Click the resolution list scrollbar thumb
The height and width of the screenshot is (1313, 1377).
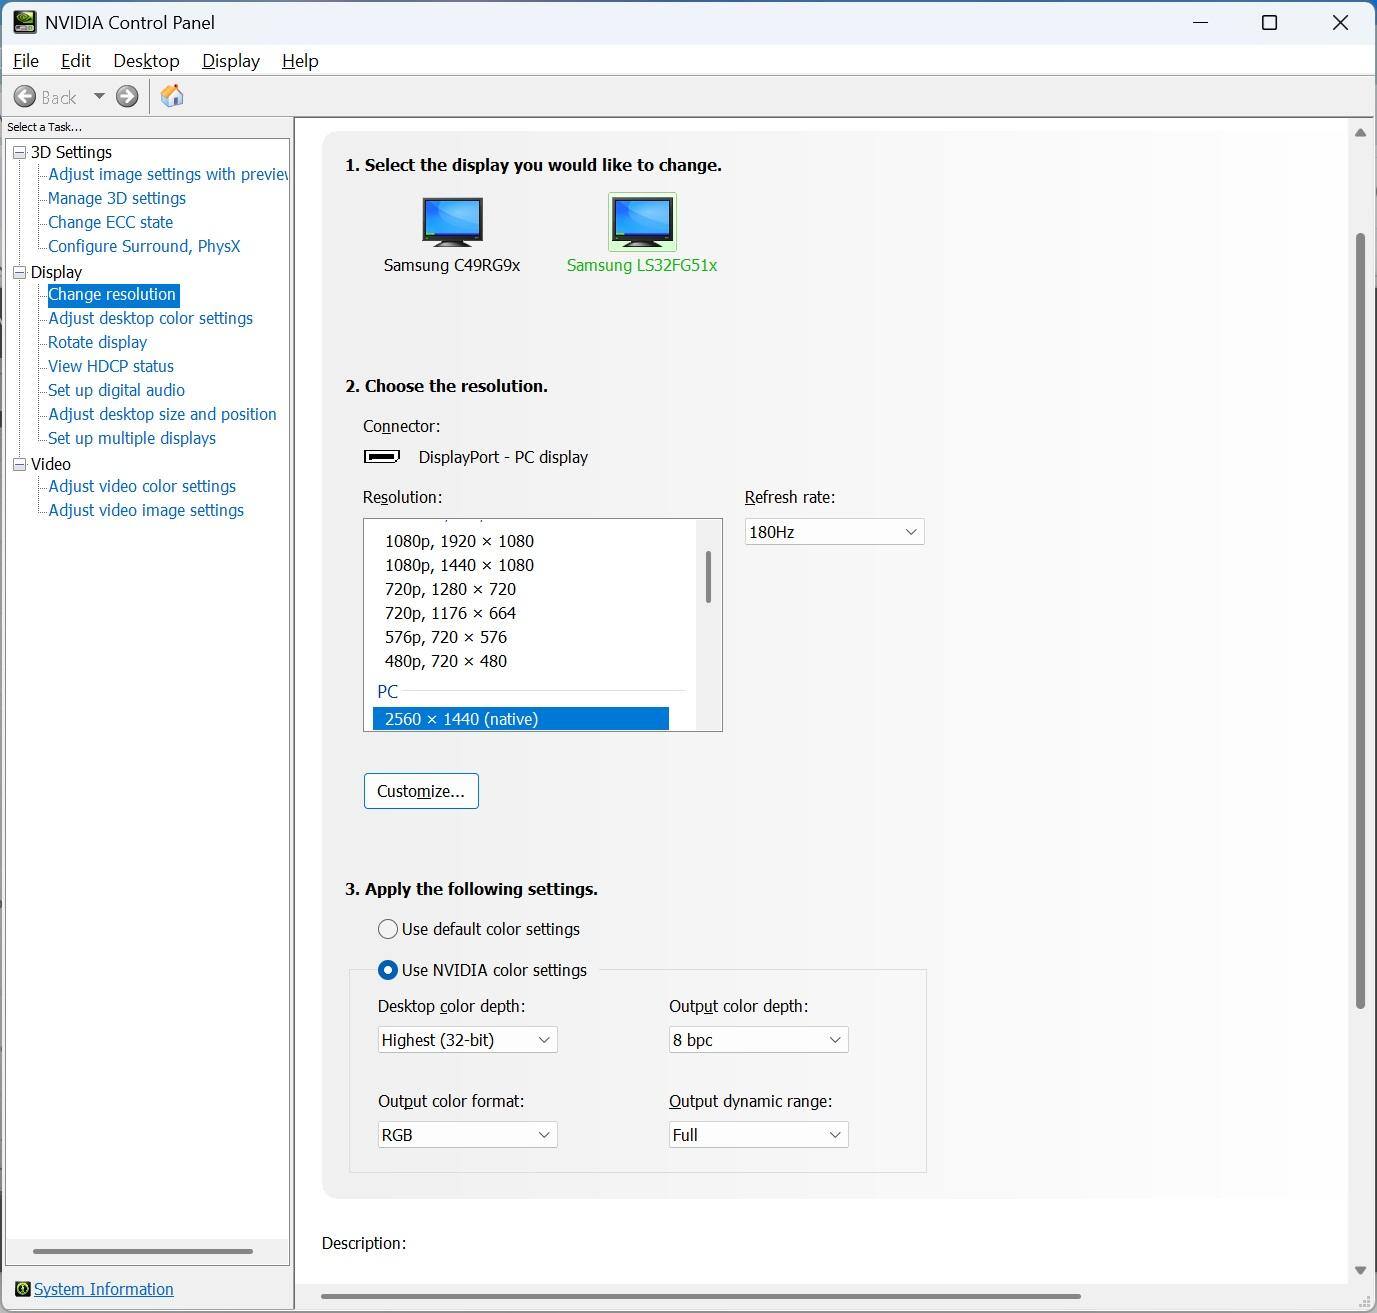708,577
